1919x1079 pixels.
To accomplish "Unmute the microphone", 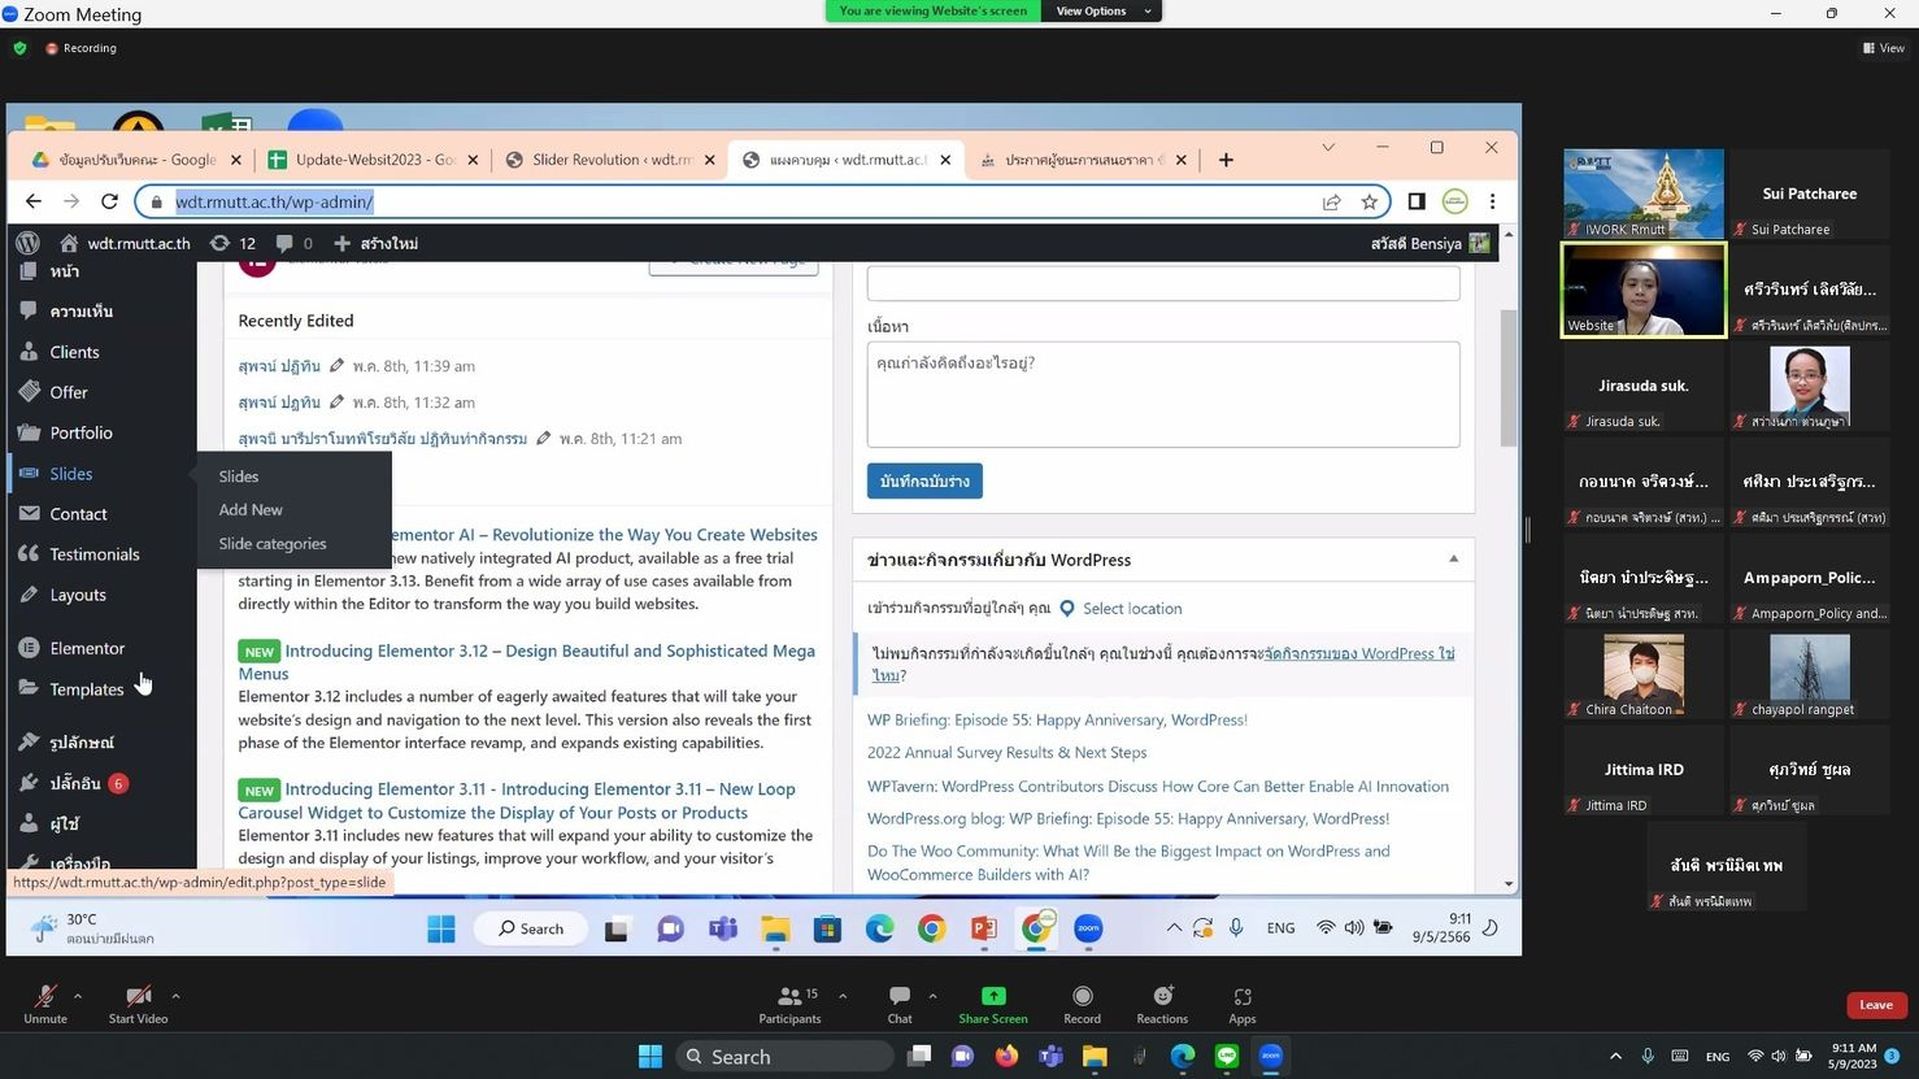I will click(45, 1004).
